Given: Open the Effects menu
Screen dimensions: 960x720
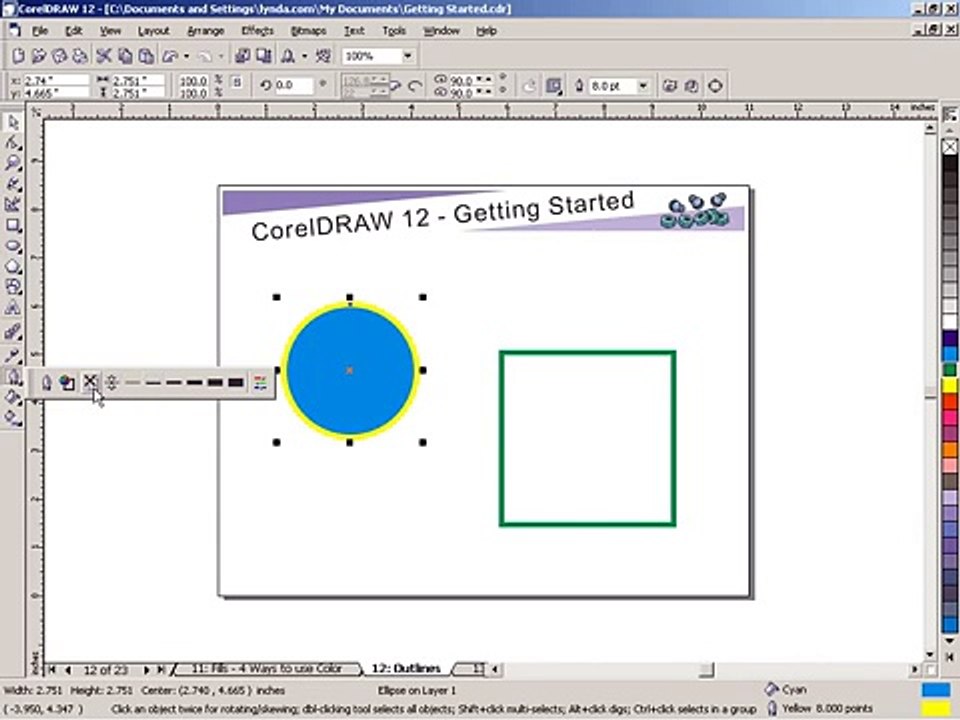Looking at the screenshot, I should pos(257,31).
